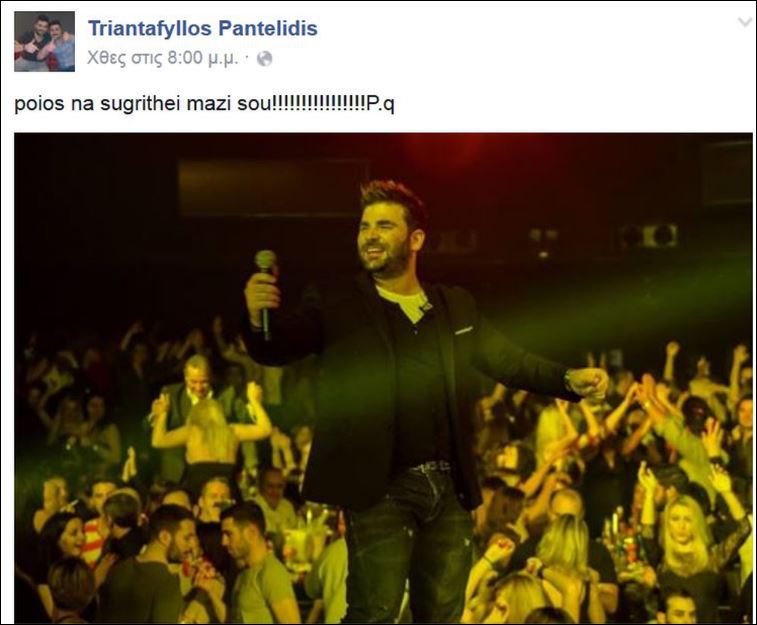Image resolution: width=757 pixels, height=625 pixels.
Task: Open the post timestamp Χθες στις 8:00 μ.μ.
Action: pos(163,58)
